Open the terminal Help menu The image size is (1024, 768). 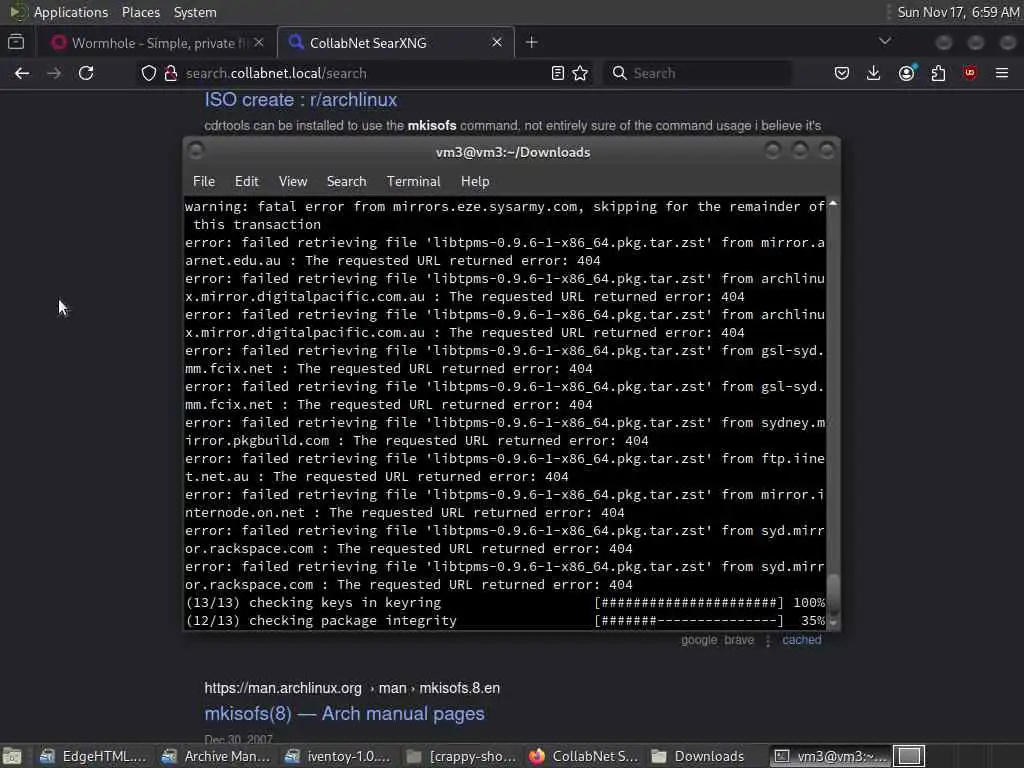(x=475, y=182)
